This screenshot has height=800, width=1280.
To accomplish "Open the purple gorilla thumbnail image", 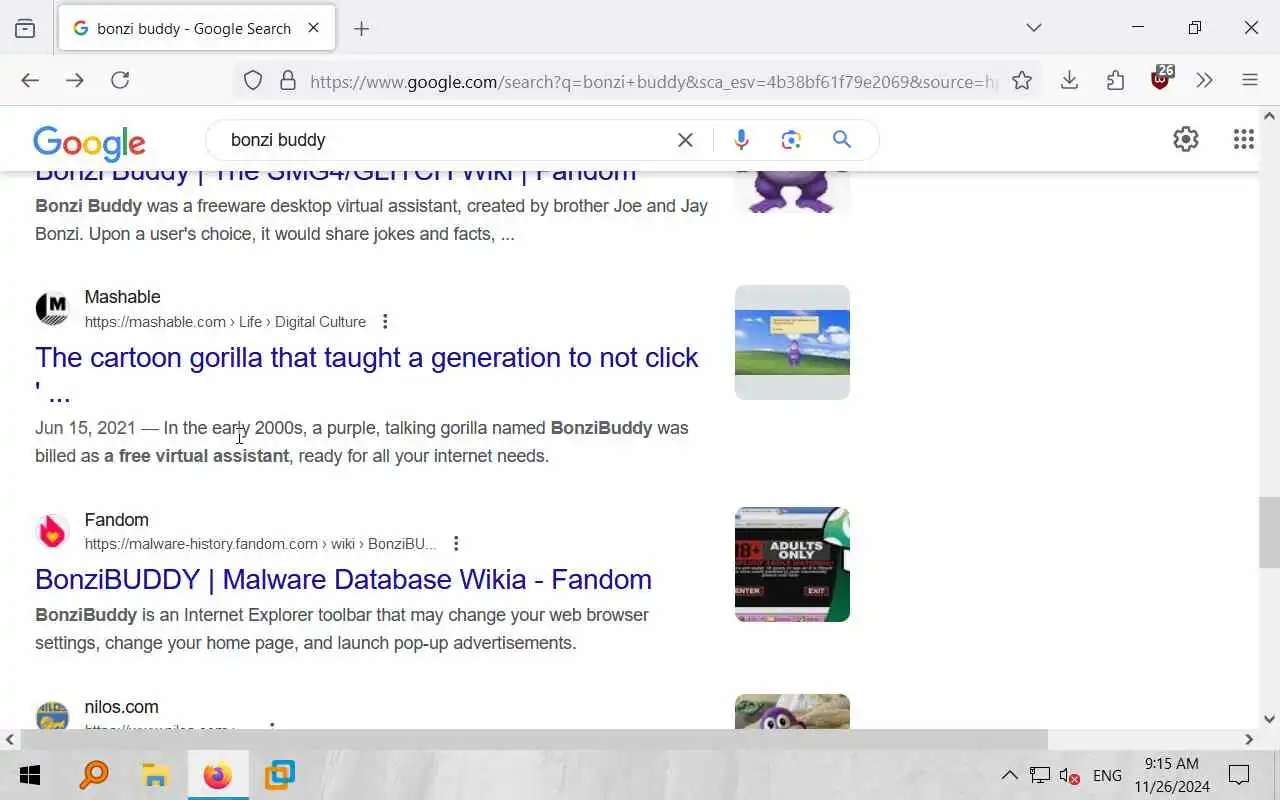I will (x=792, y=192).
